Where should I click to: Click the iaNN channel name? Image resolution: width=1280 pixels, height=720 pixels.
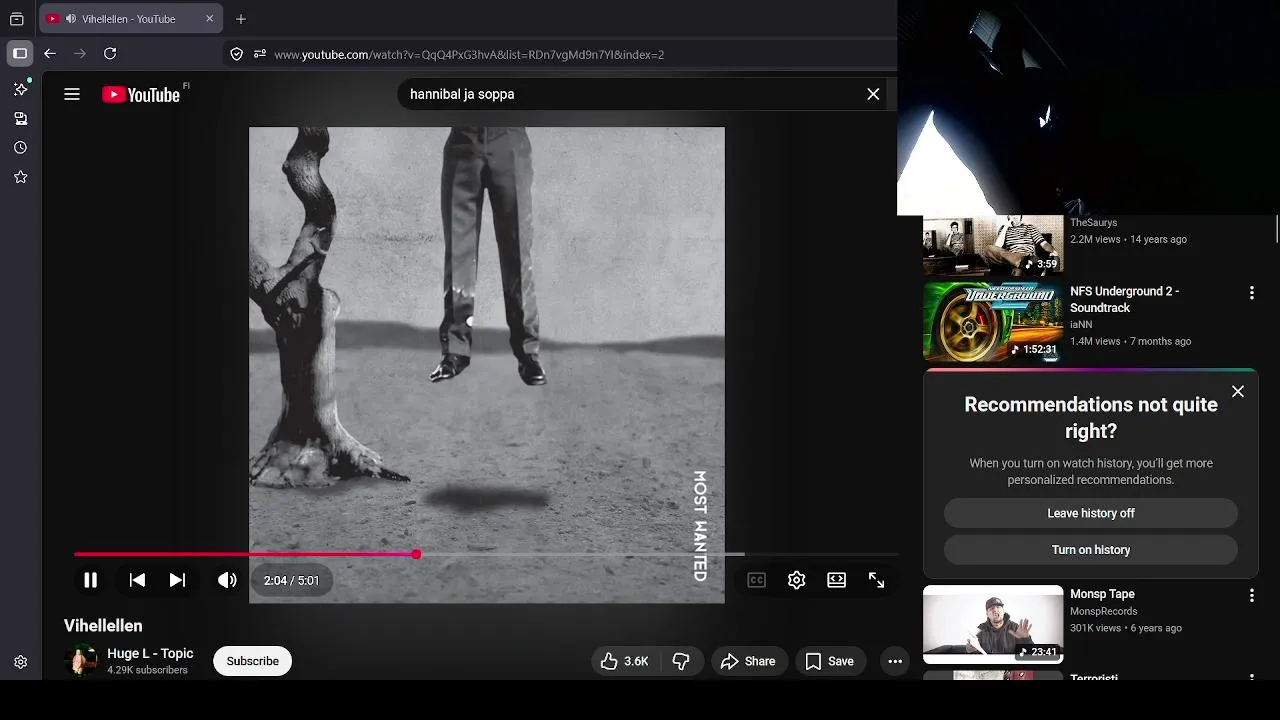click(x=1081, y=325)
